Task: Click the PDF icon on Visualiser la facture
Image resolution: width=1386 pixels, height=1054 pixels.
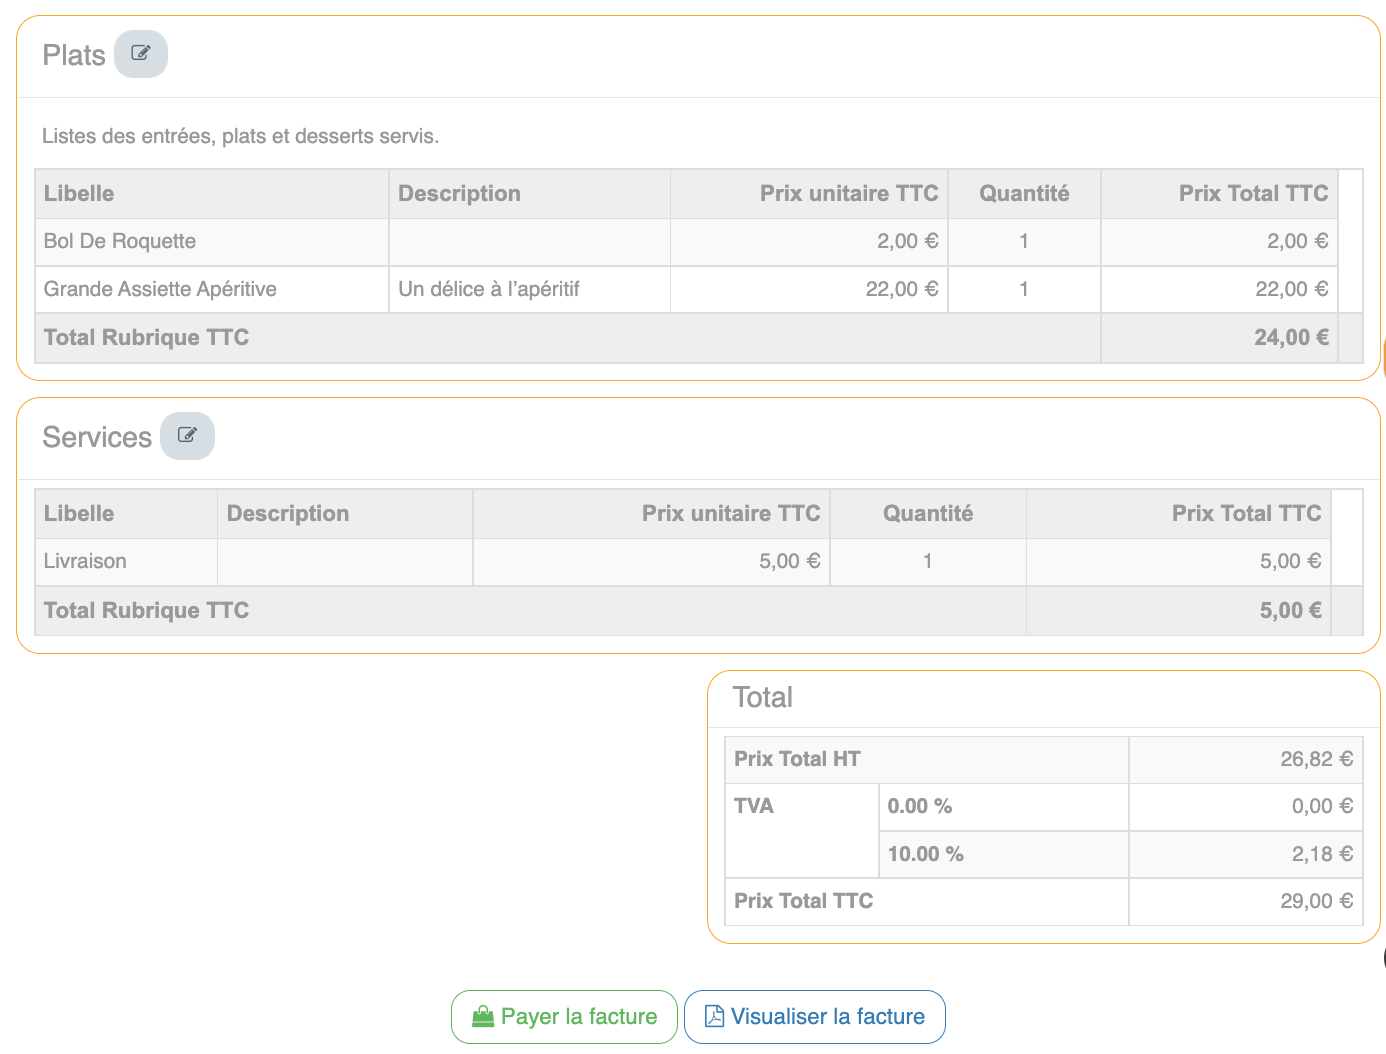Action: [714, 1017]
